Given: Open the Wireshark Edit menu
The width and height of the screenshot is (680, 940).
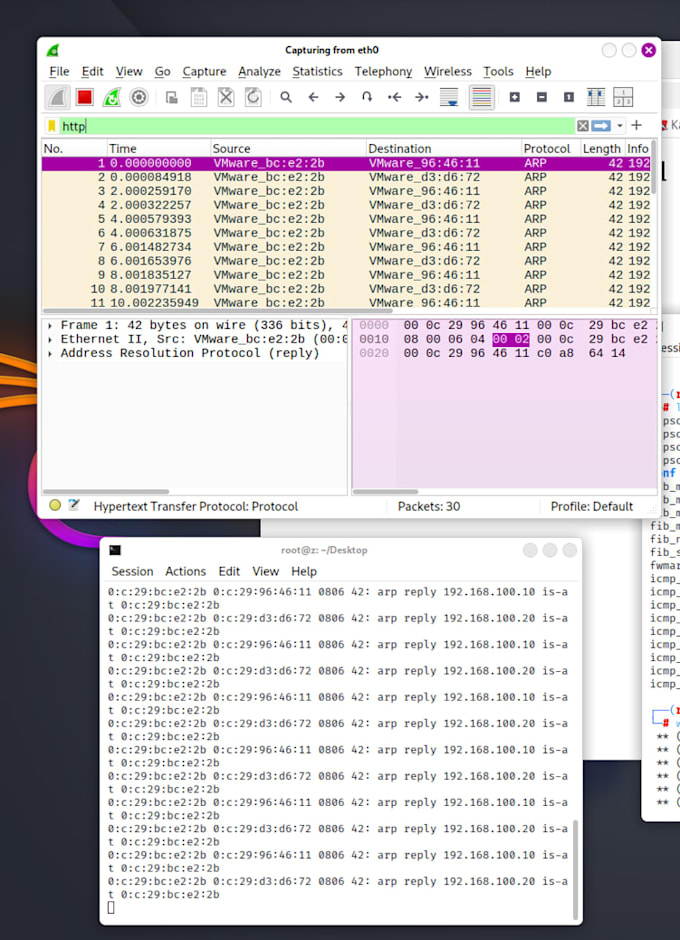Looking at the screenshot, I should [x=92, y=71].
